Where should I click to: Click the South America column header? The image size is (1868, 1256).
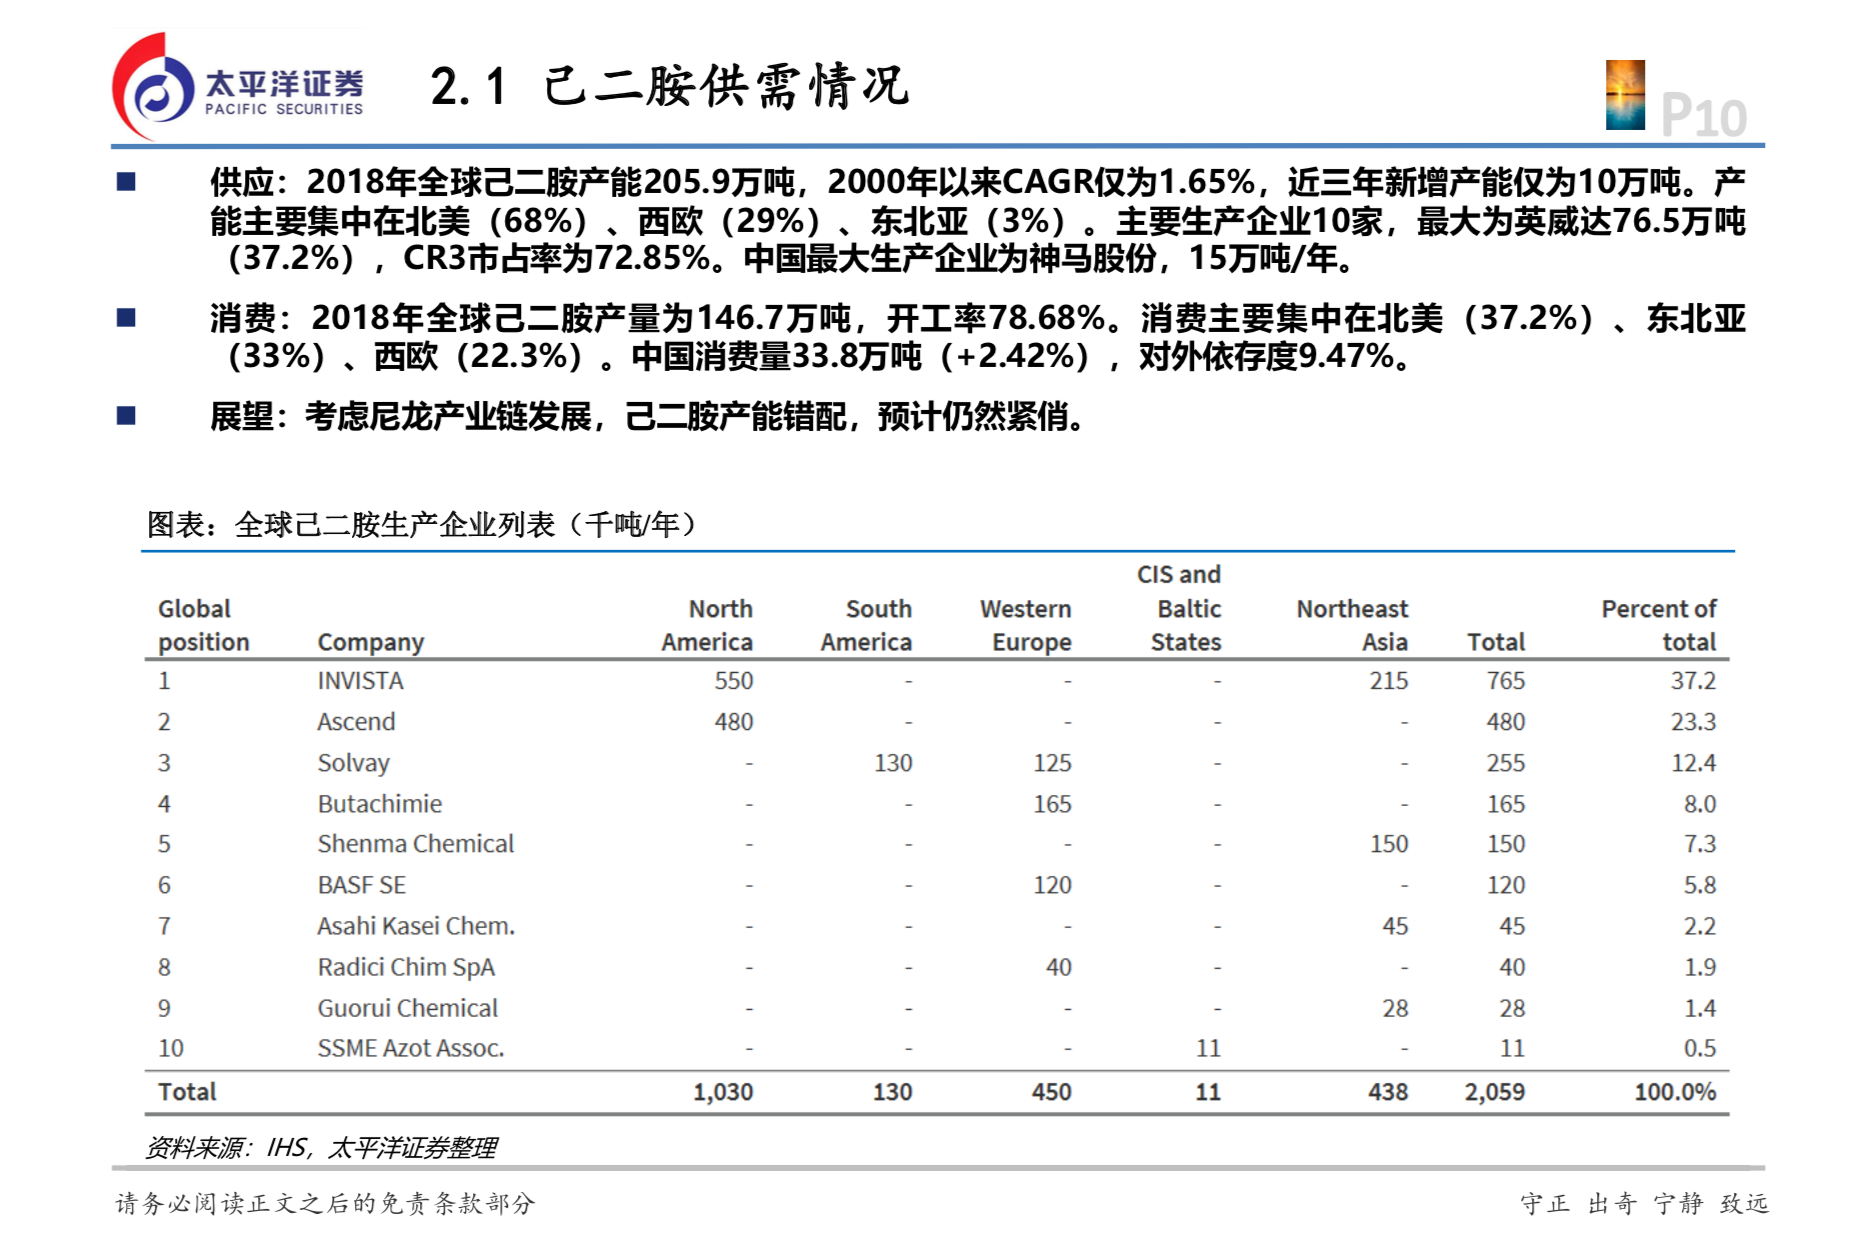866,625
